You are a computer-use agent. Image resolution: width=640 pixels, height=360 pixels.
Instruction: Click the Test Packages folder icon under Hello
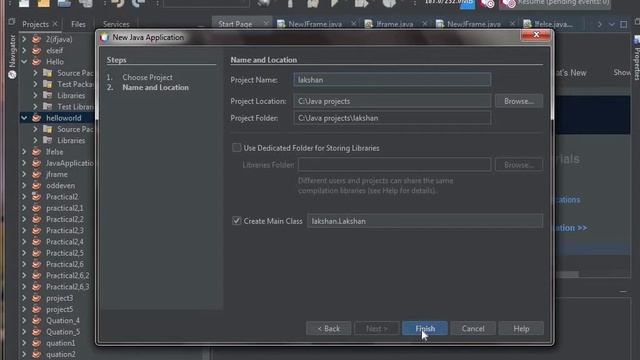pos(48,84)
